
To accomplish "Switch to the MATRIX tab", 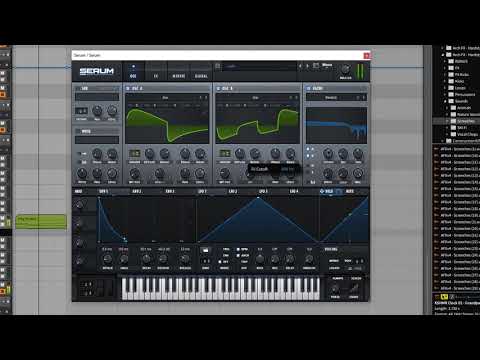I will coord(179,76).
